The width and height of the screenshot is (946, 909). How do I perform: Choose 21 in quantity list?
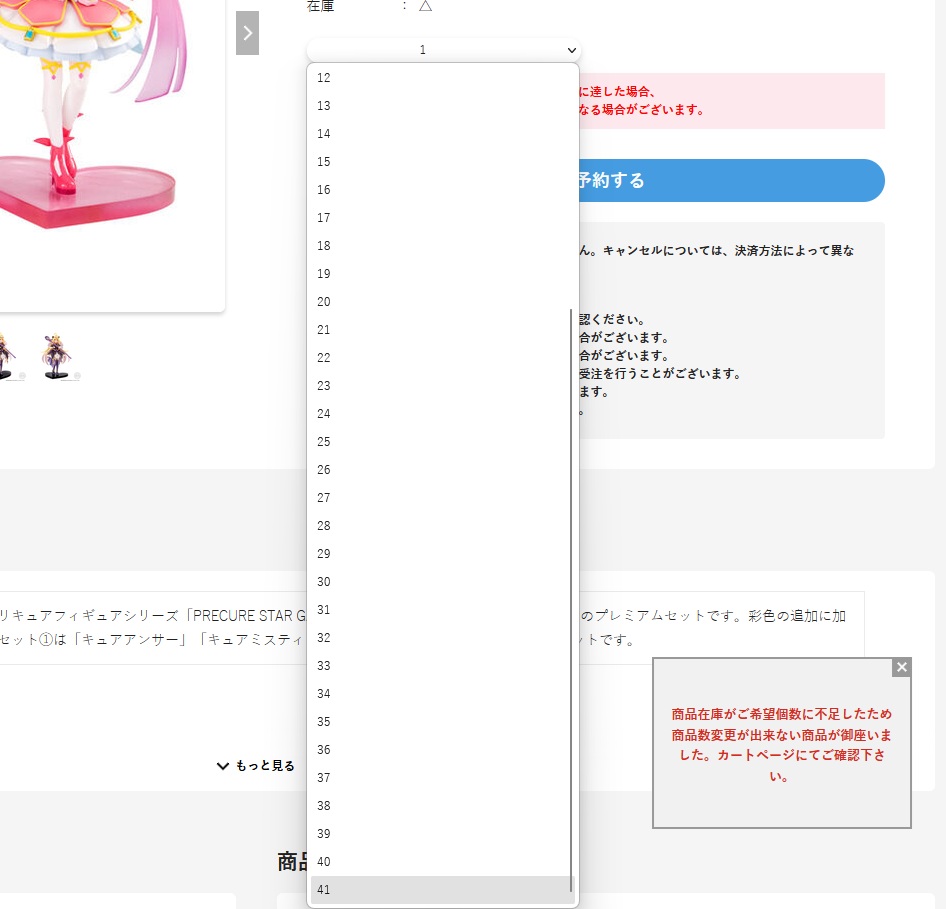(443, 330)
